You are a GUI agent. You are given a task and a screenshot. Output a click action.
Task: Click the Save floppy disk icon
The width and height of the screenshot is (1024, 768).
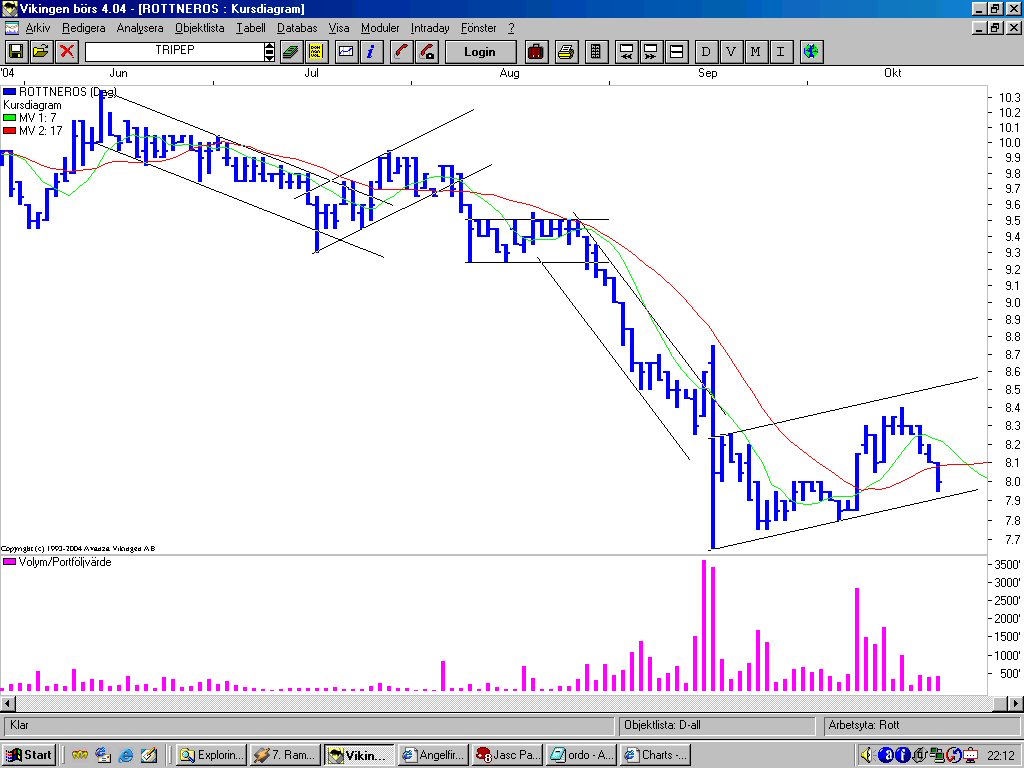tap(16, 52)
